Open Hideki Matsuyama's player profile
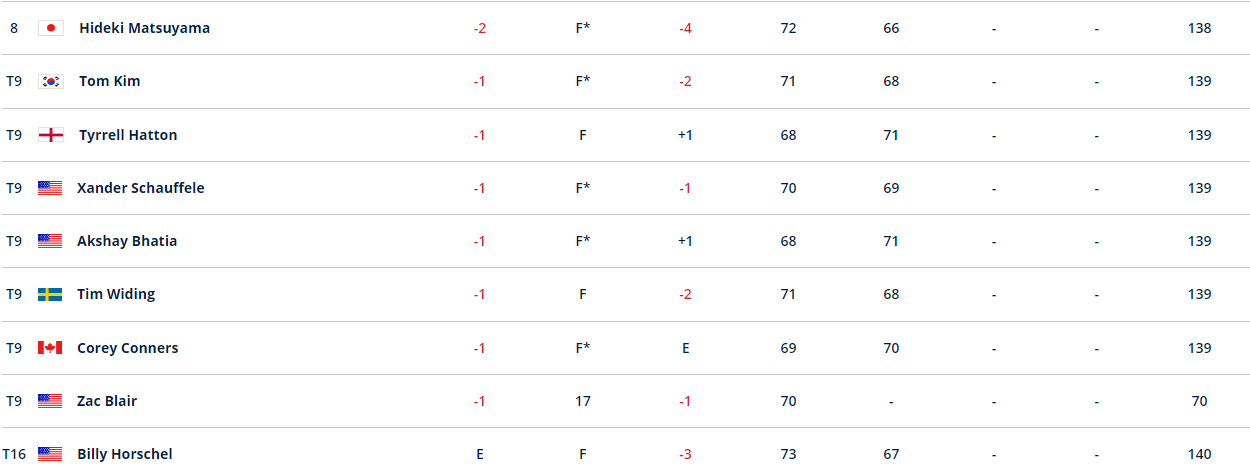Image resolution: width=1250 pixels, height=473 pixels. coord(144,28)
